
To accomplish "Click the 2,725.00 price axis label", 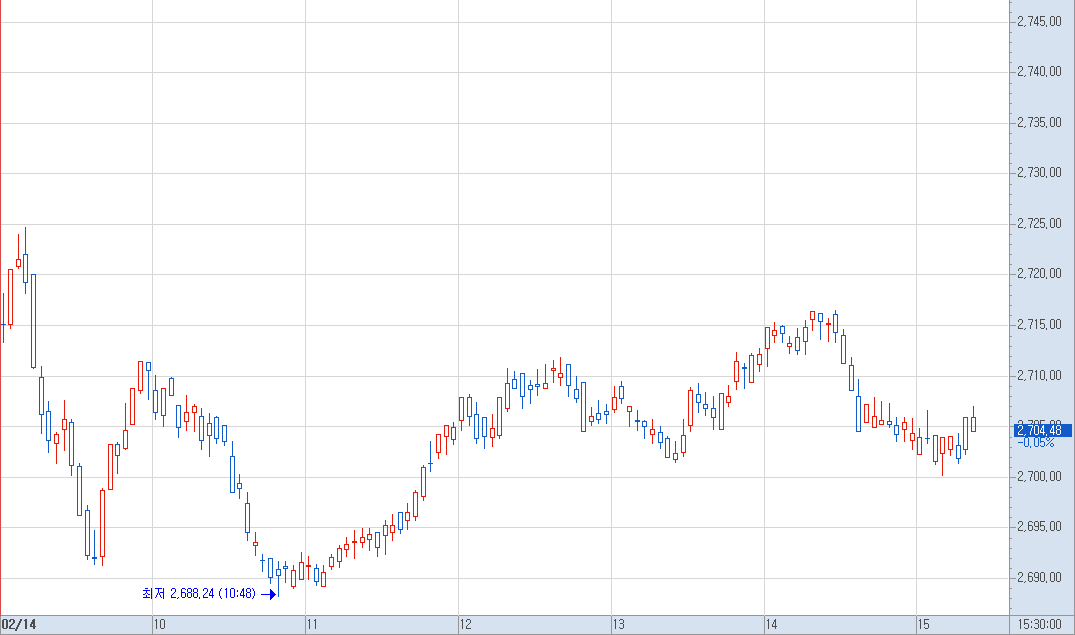I will click(x=1039, y=223).
